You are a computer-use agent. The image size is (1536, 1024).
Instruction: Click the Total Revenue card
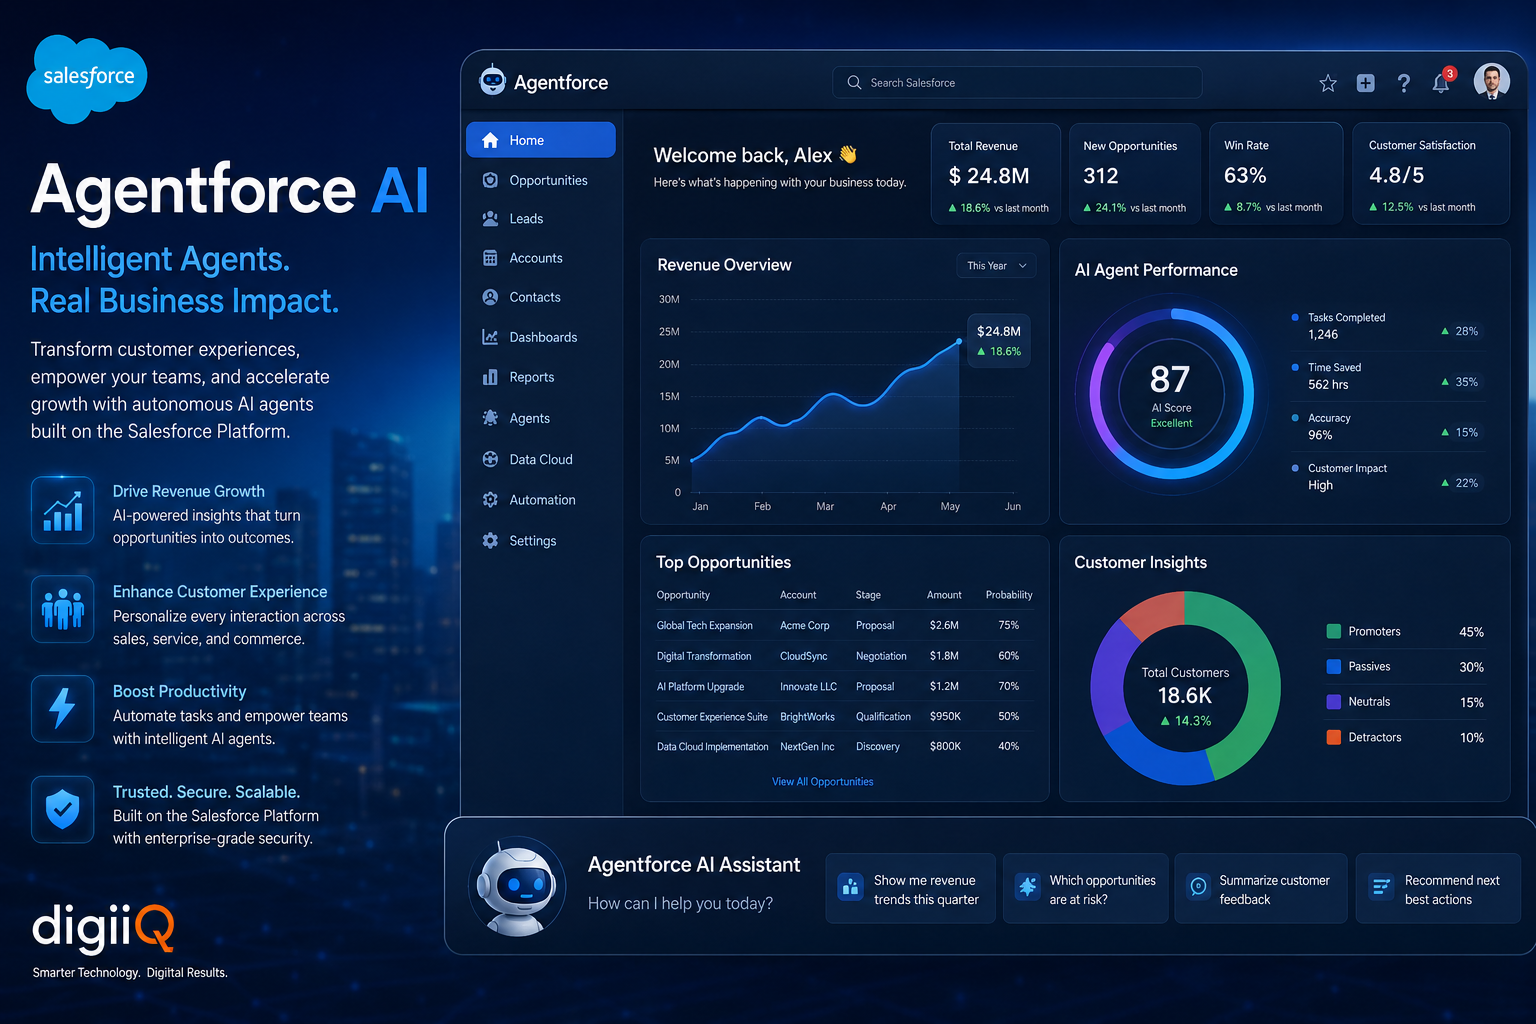point(996,174)
